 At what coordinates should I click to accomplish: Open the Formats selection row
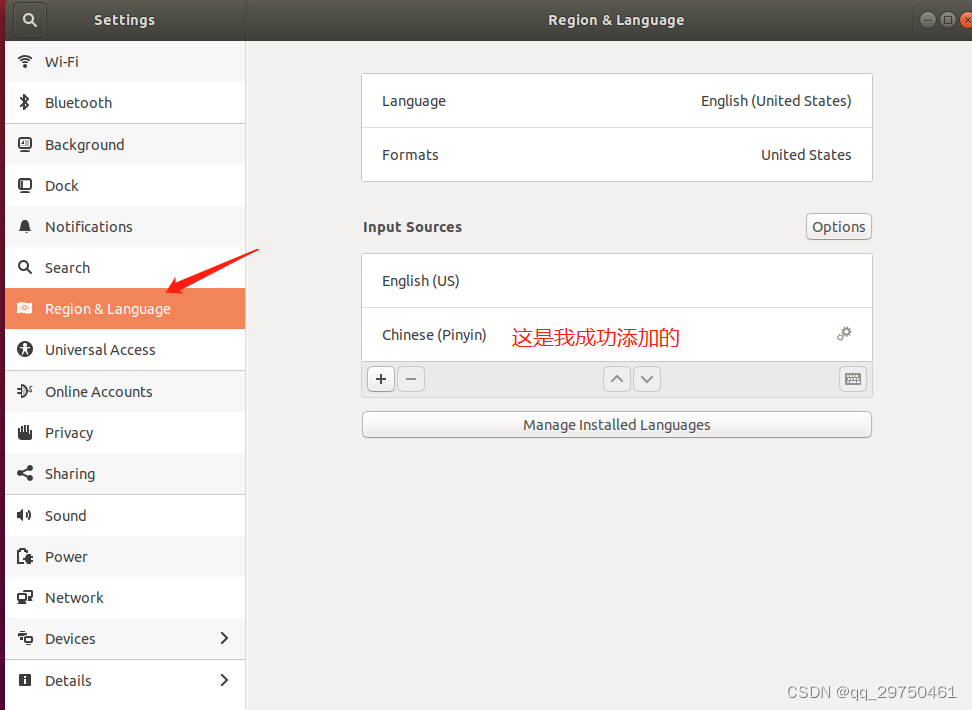click(x=617, y=155)
